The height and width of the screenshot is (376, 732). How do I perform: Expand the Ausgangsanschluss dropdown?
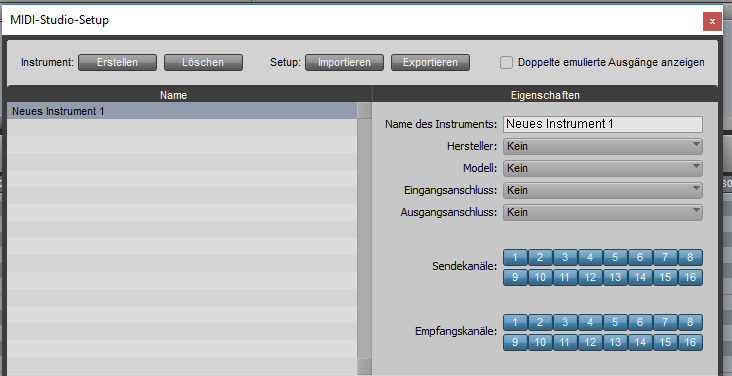[603, 212]
